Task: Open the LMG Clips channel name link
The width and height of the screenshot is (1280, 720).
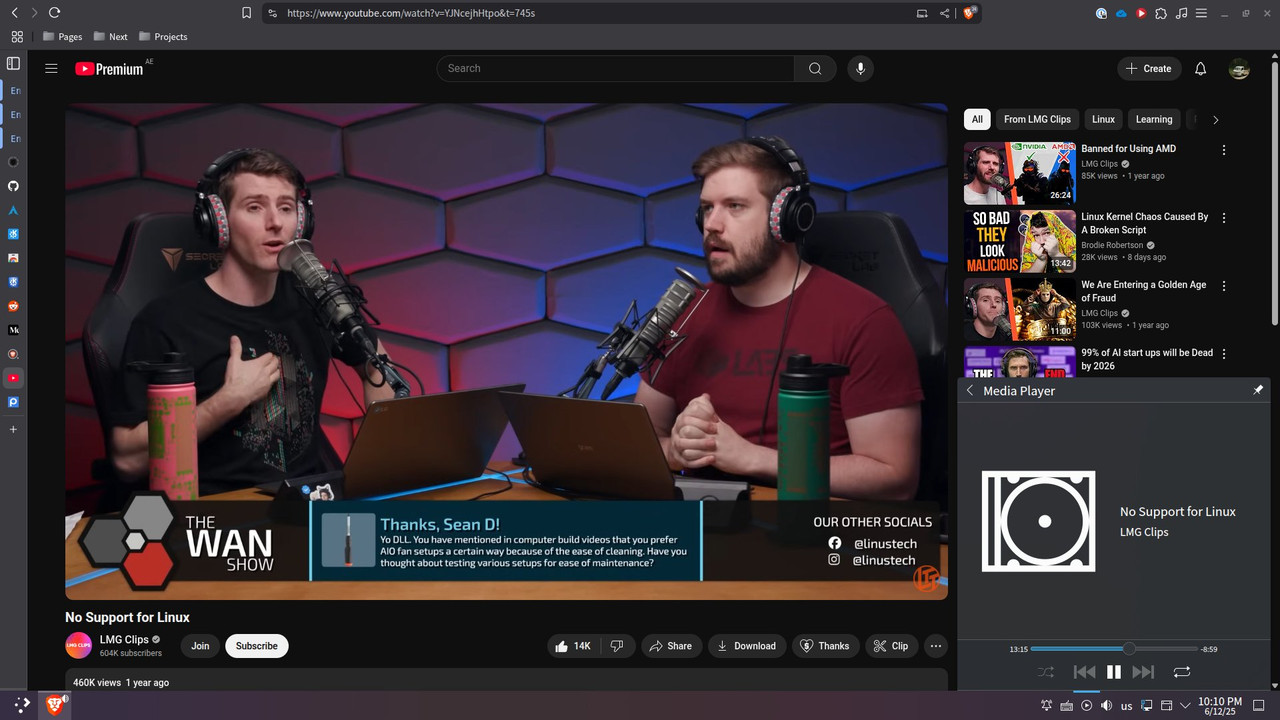Action: [x=124, y=640]
